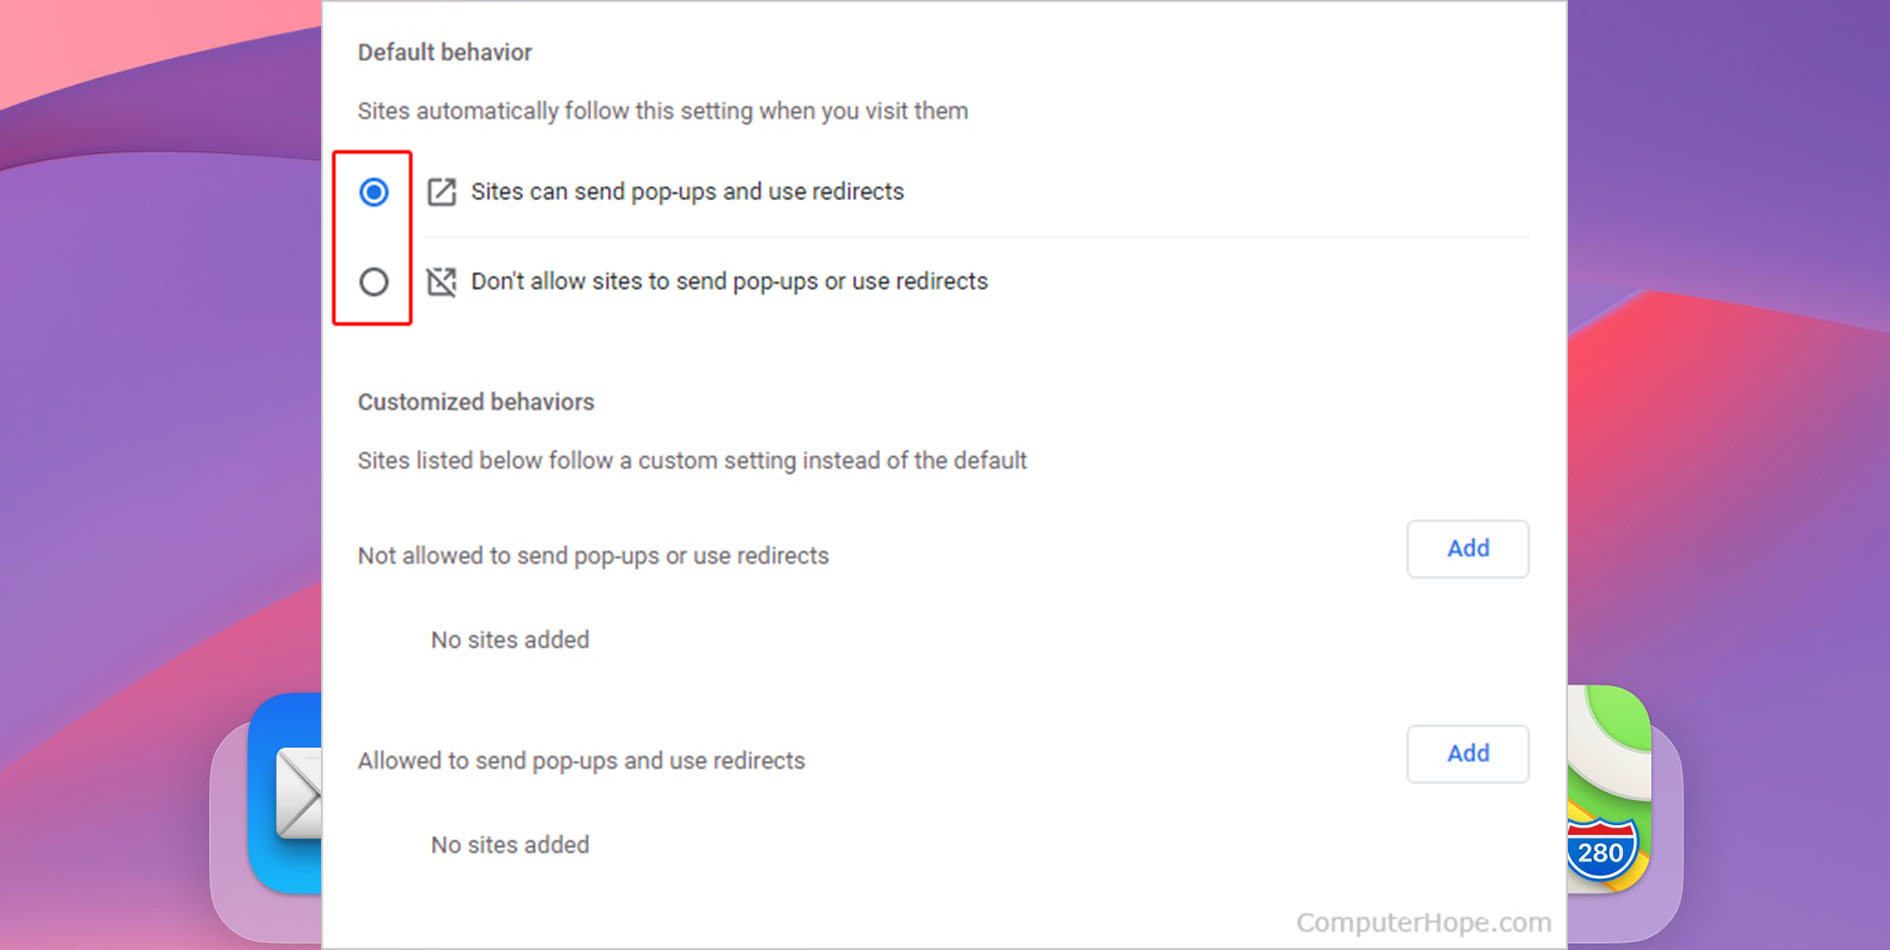Screen dimensions: 1890x950
Task: Click 'Not allowed to send pop-ups' section label
Action: pos(593,556)
